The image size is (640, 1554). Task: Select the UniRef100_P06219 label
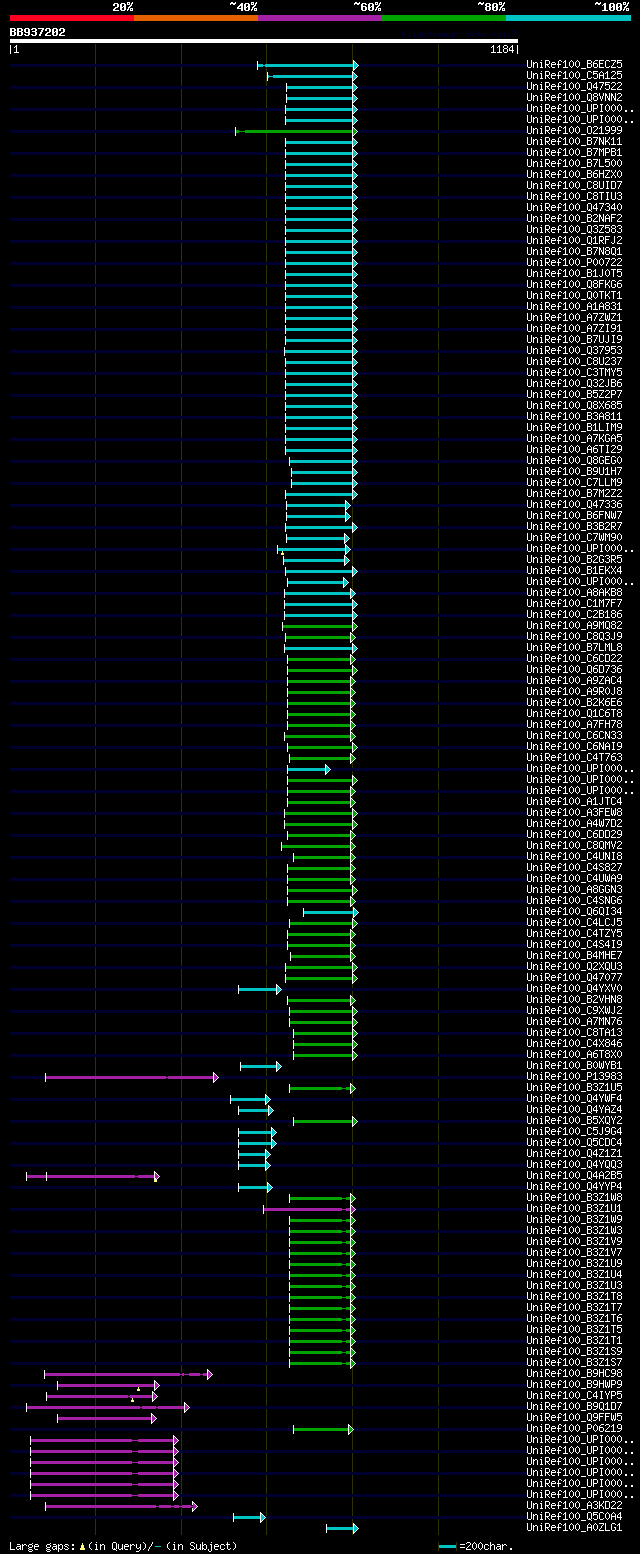[573, 1428]
